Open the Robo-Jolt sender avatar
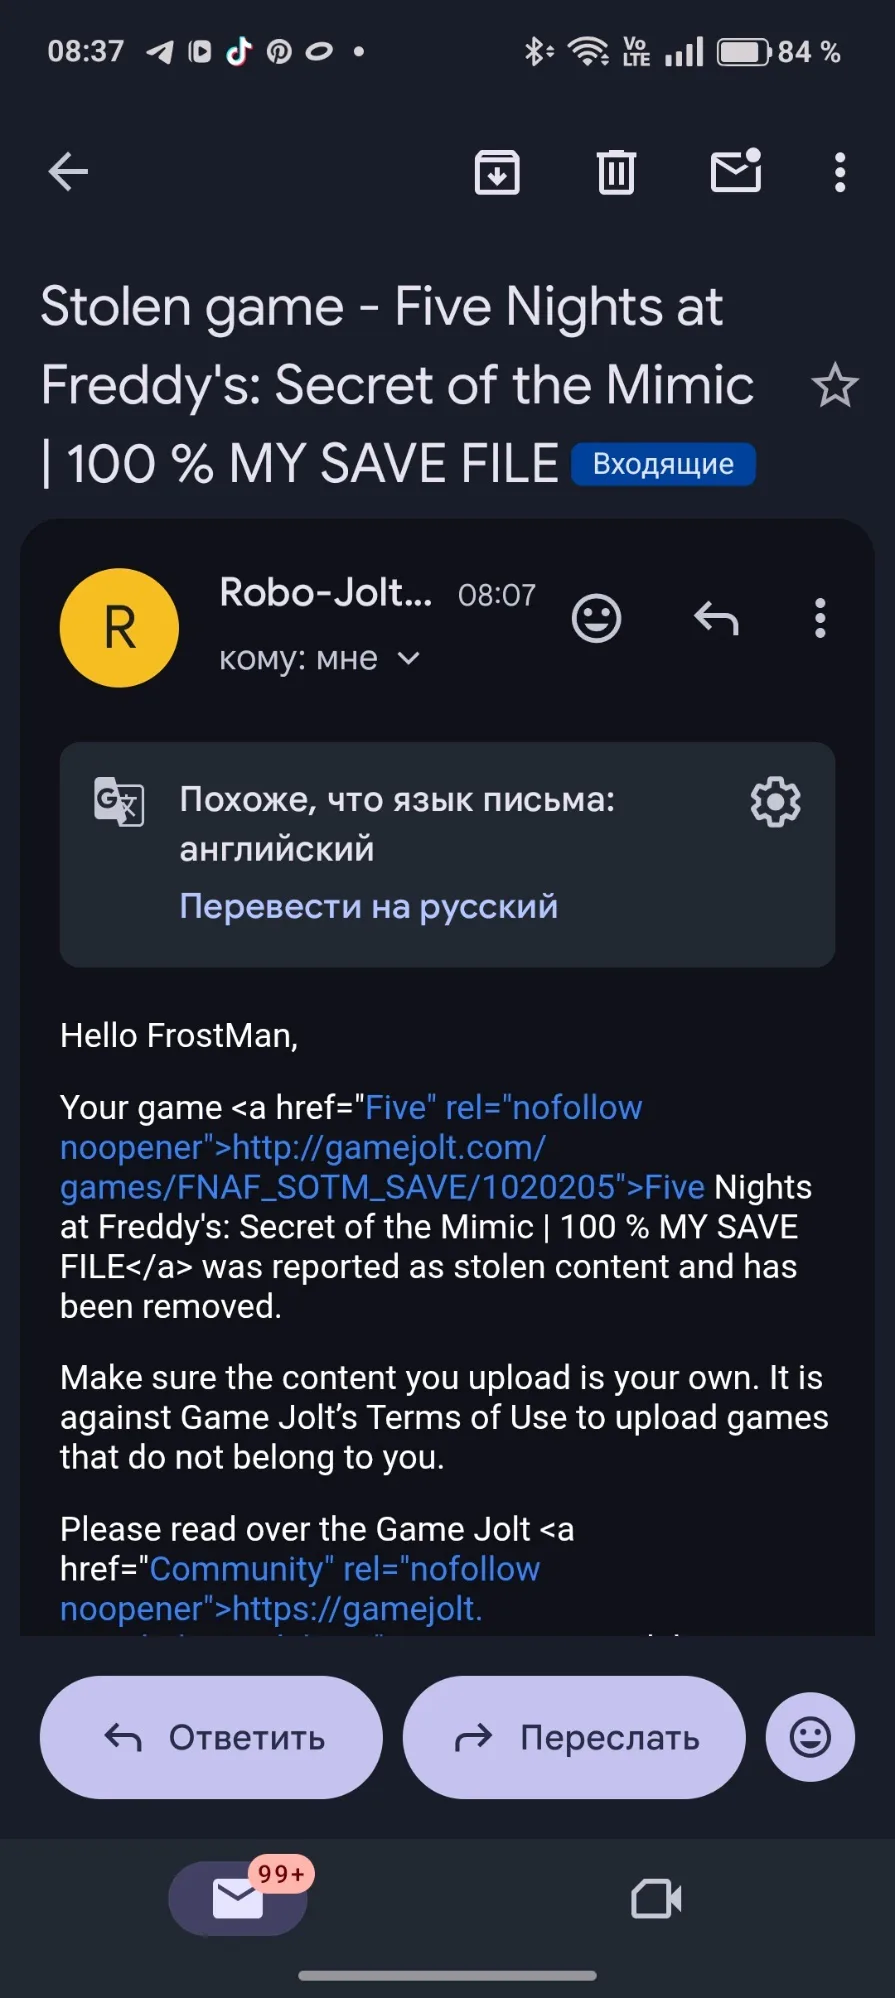 120,628
